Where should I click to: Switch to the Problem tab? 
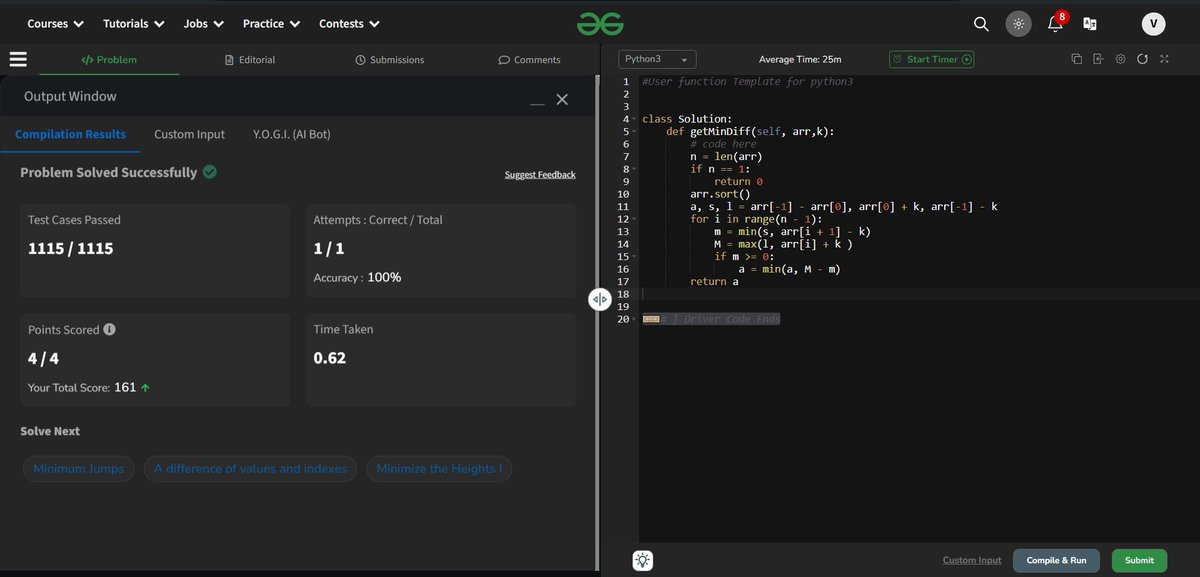pos(109,59)
